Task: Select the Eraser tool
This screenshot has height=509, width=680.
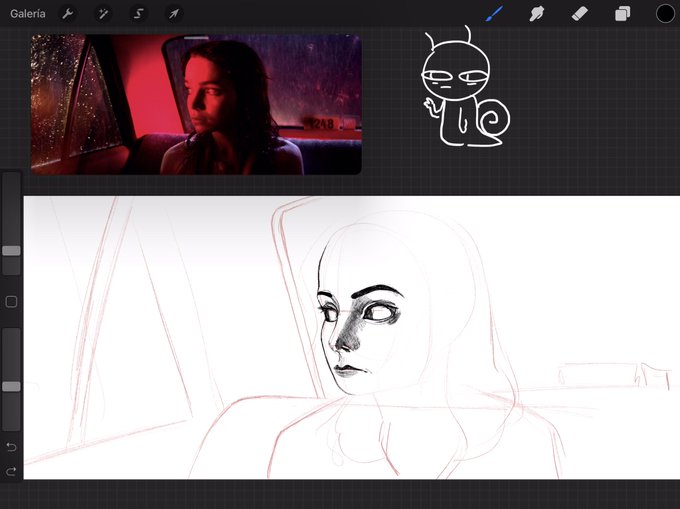Action: pos(579,14)
